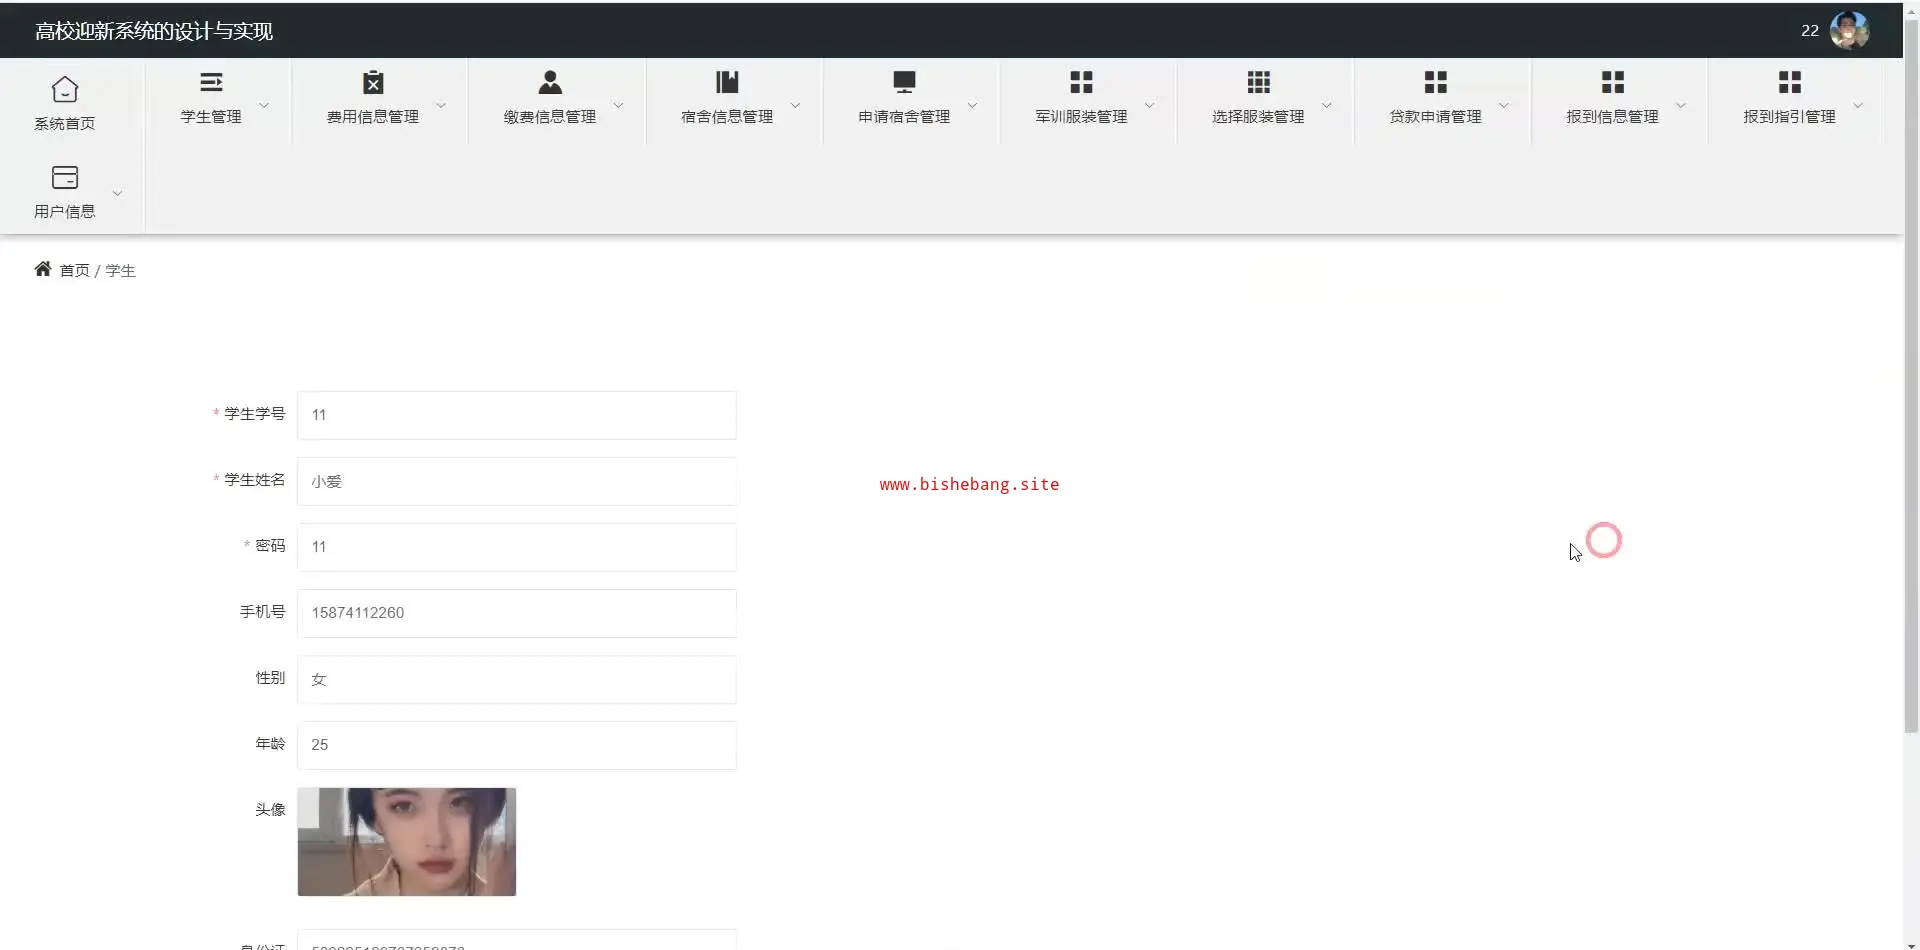Expand the 宿舍信息管理 dropdown arrow

click(x=795, y=105)
